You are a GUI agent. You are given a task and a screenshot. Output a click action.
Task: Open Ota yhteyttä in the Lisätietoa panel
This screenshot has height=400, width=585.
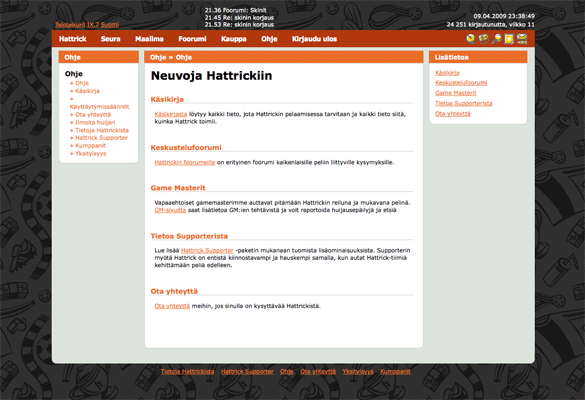pyautogui.click(x=453, y=113)
